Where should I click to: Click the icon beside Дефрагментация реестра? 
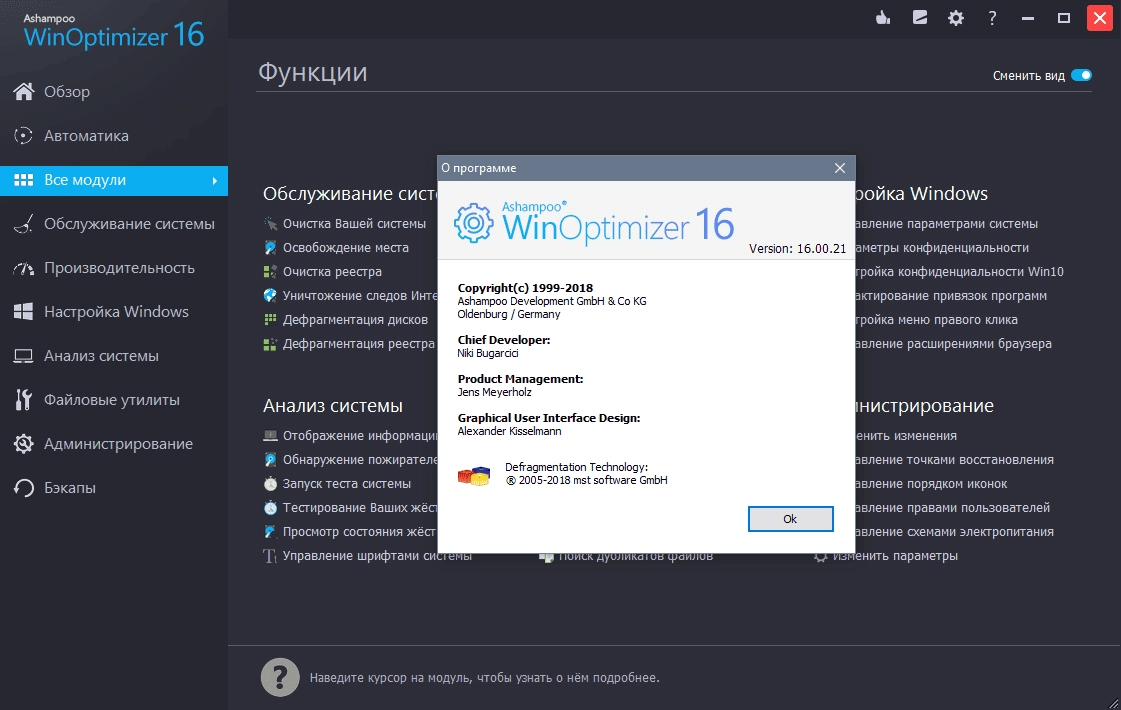(x=270, y=344)
